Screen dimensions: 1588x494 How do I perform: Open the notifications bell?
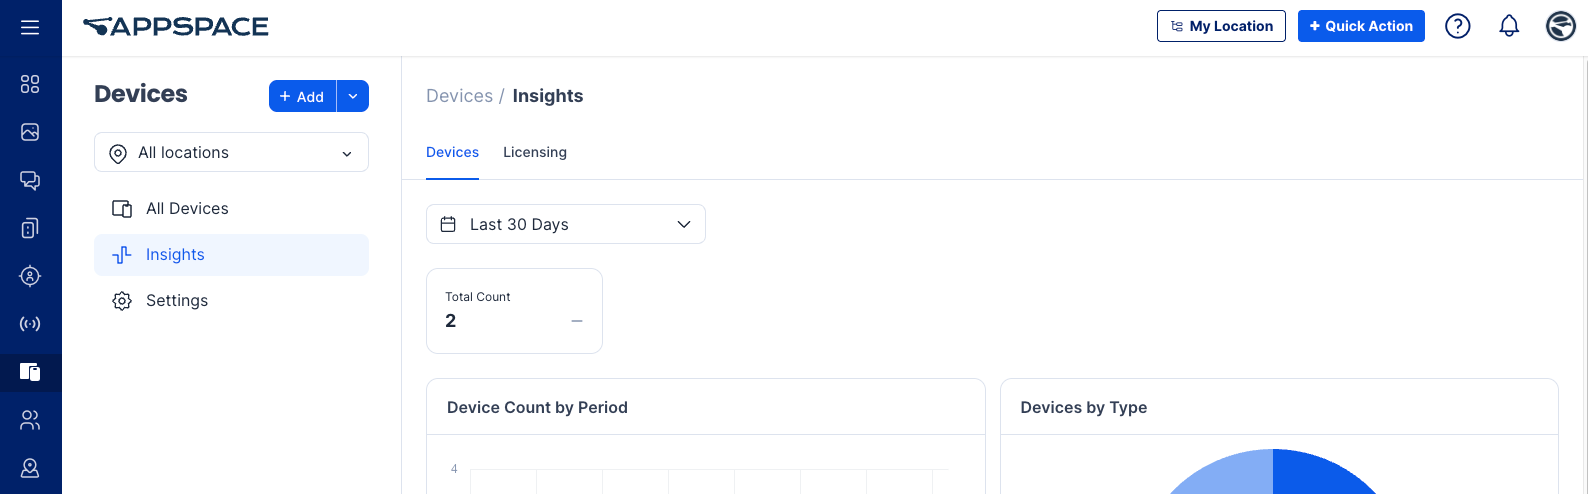1509,26
